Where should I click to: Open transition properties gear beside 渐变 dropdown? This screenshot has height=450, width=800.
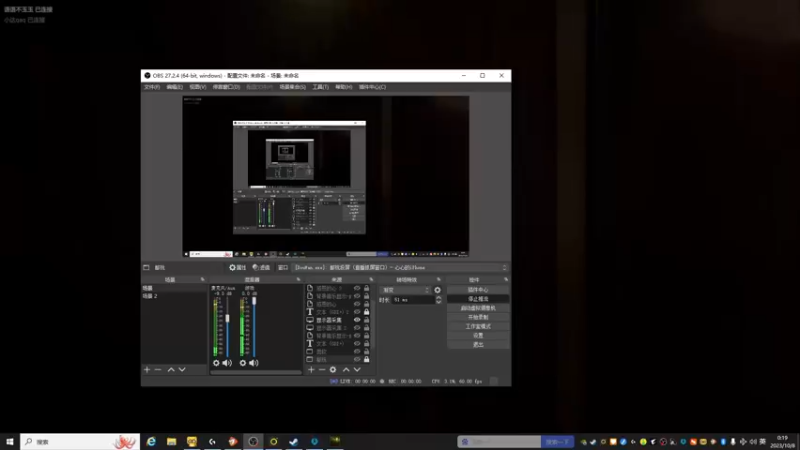[x=437, y=290]
